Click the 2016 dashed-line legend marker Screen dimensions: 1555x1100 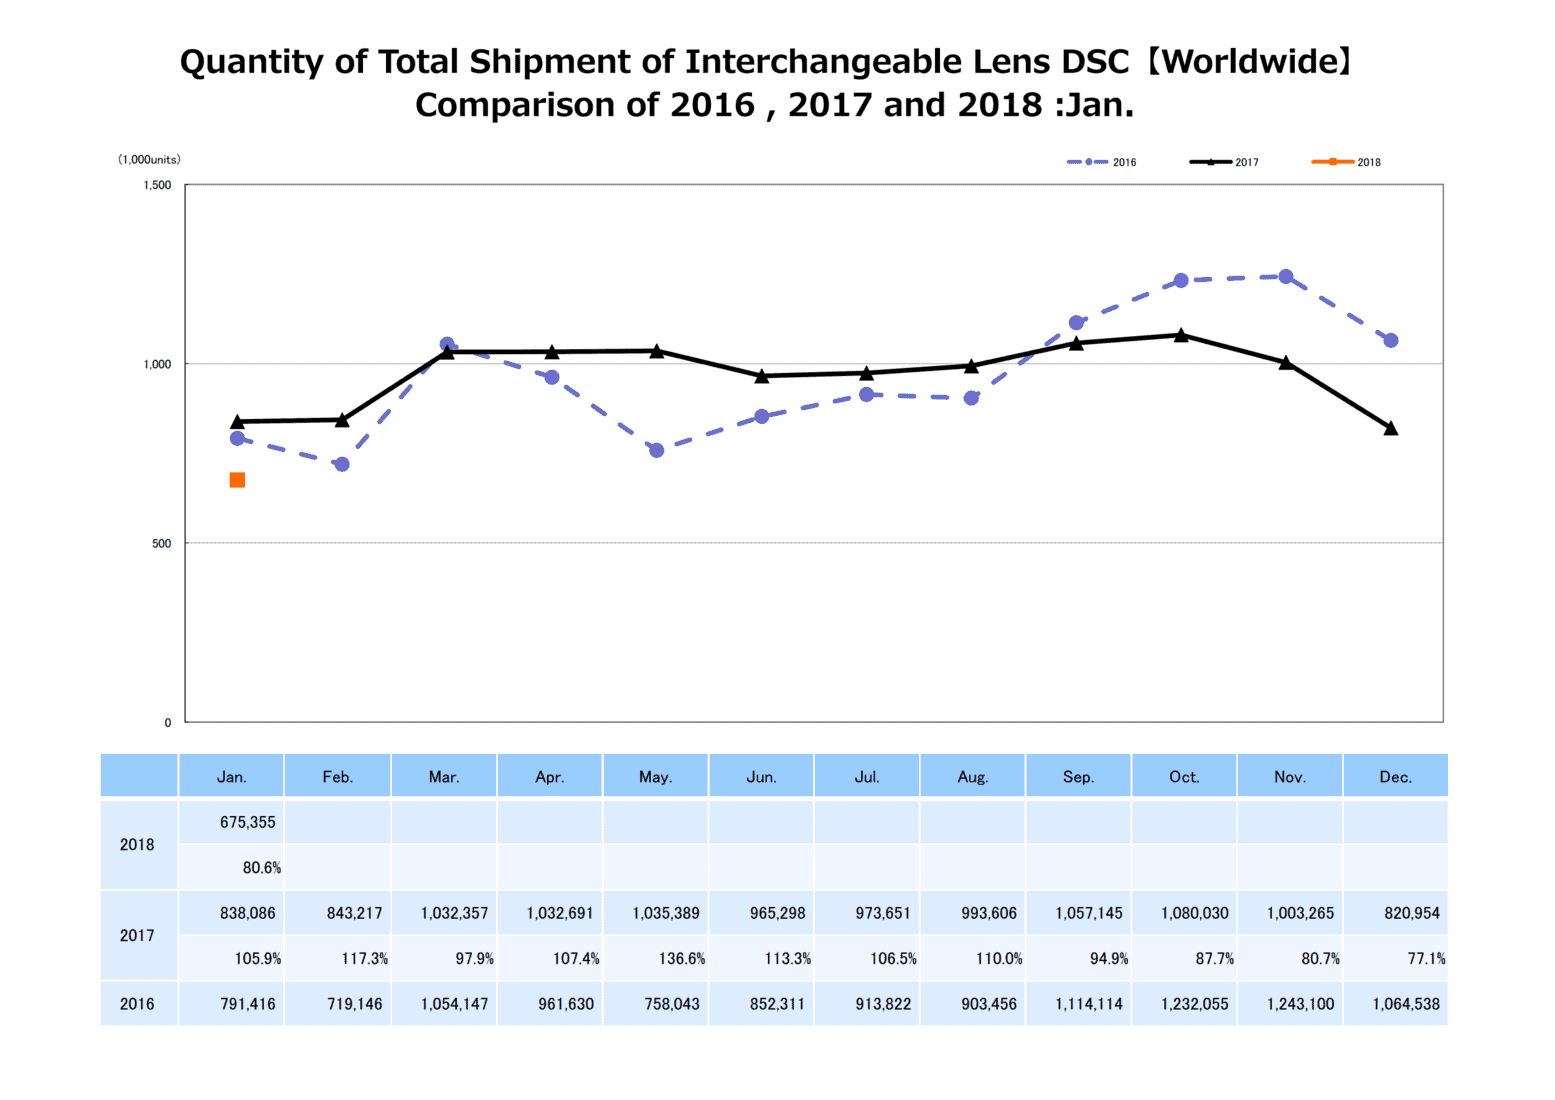pyautogui.click(x=1088, y=162)
